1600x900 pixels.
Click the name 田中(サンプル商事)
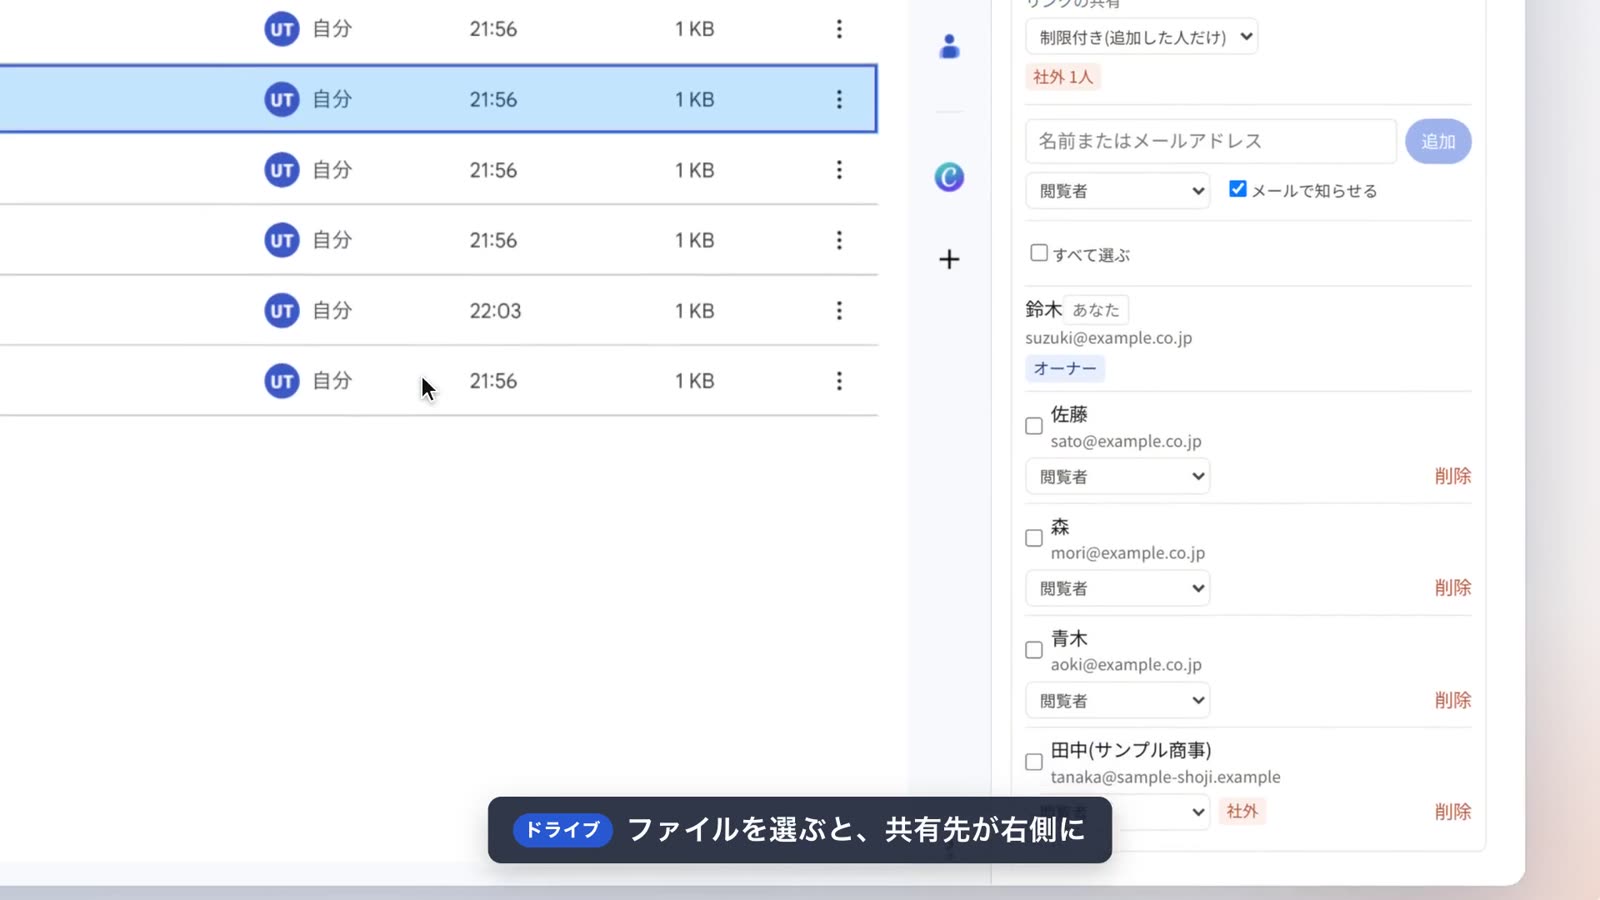[1131, 750]
